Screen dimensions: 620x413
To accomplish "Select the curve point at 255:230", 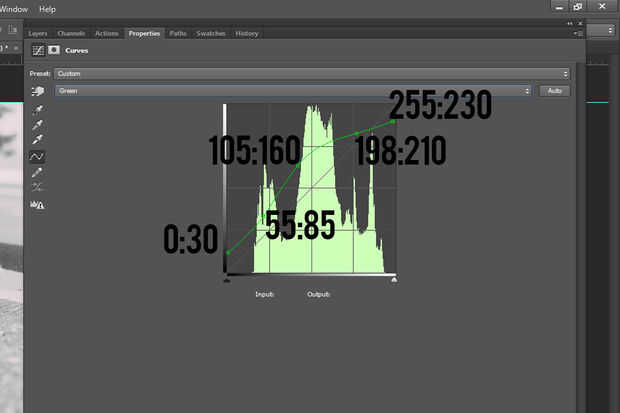I will (393, 121).
